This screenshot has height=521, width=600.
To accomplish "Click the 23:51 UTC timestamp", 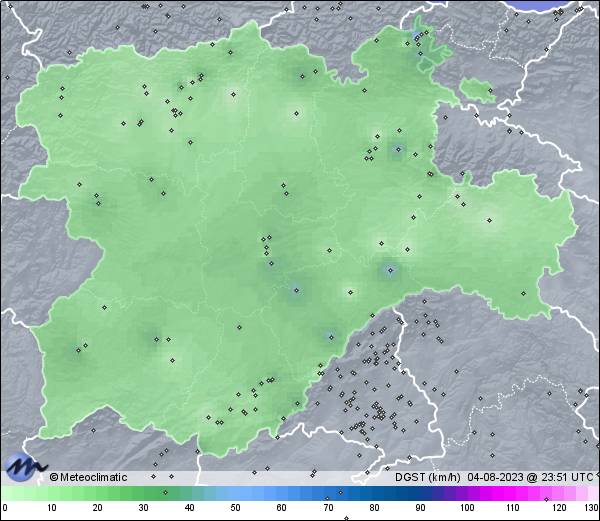I will 566,477.
